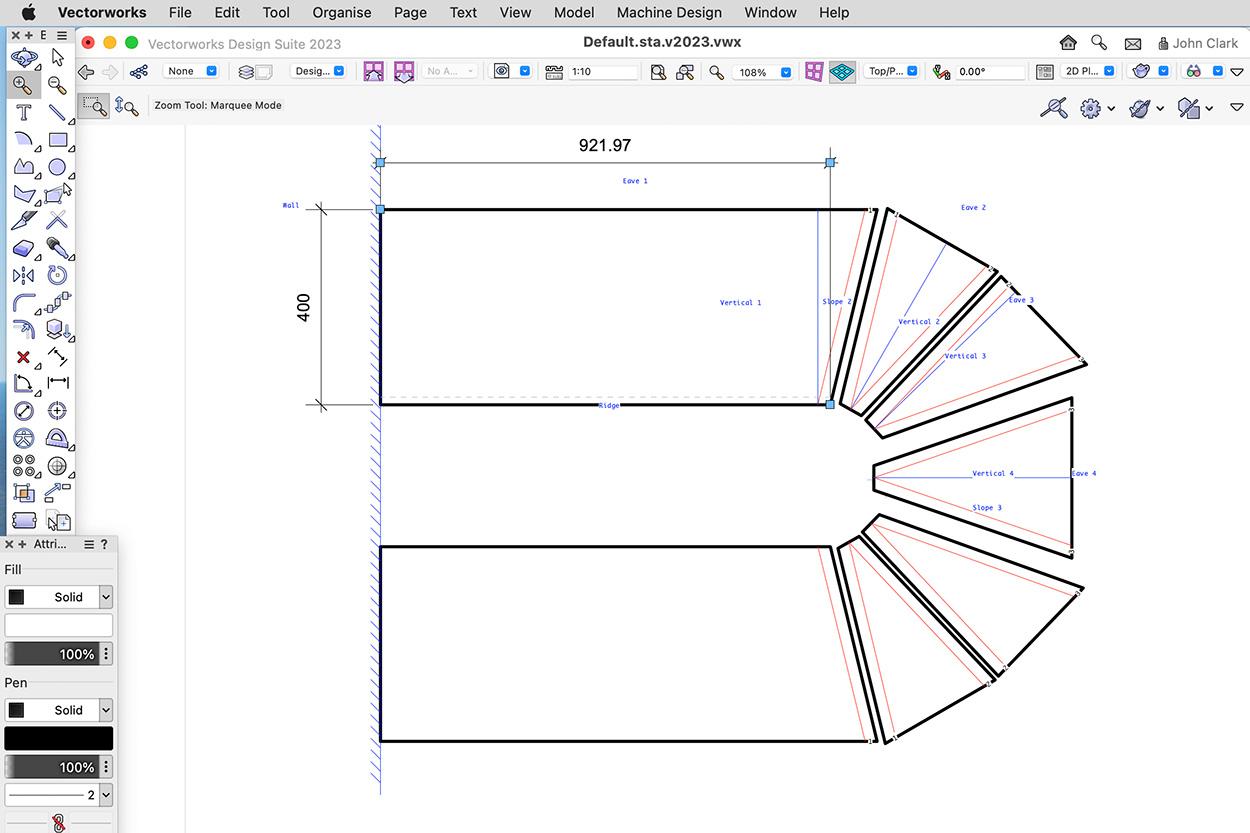The height and width of the screenshot is (833, 1250).
Task: Click the Previous View back arrow
Action: [86, 72]
